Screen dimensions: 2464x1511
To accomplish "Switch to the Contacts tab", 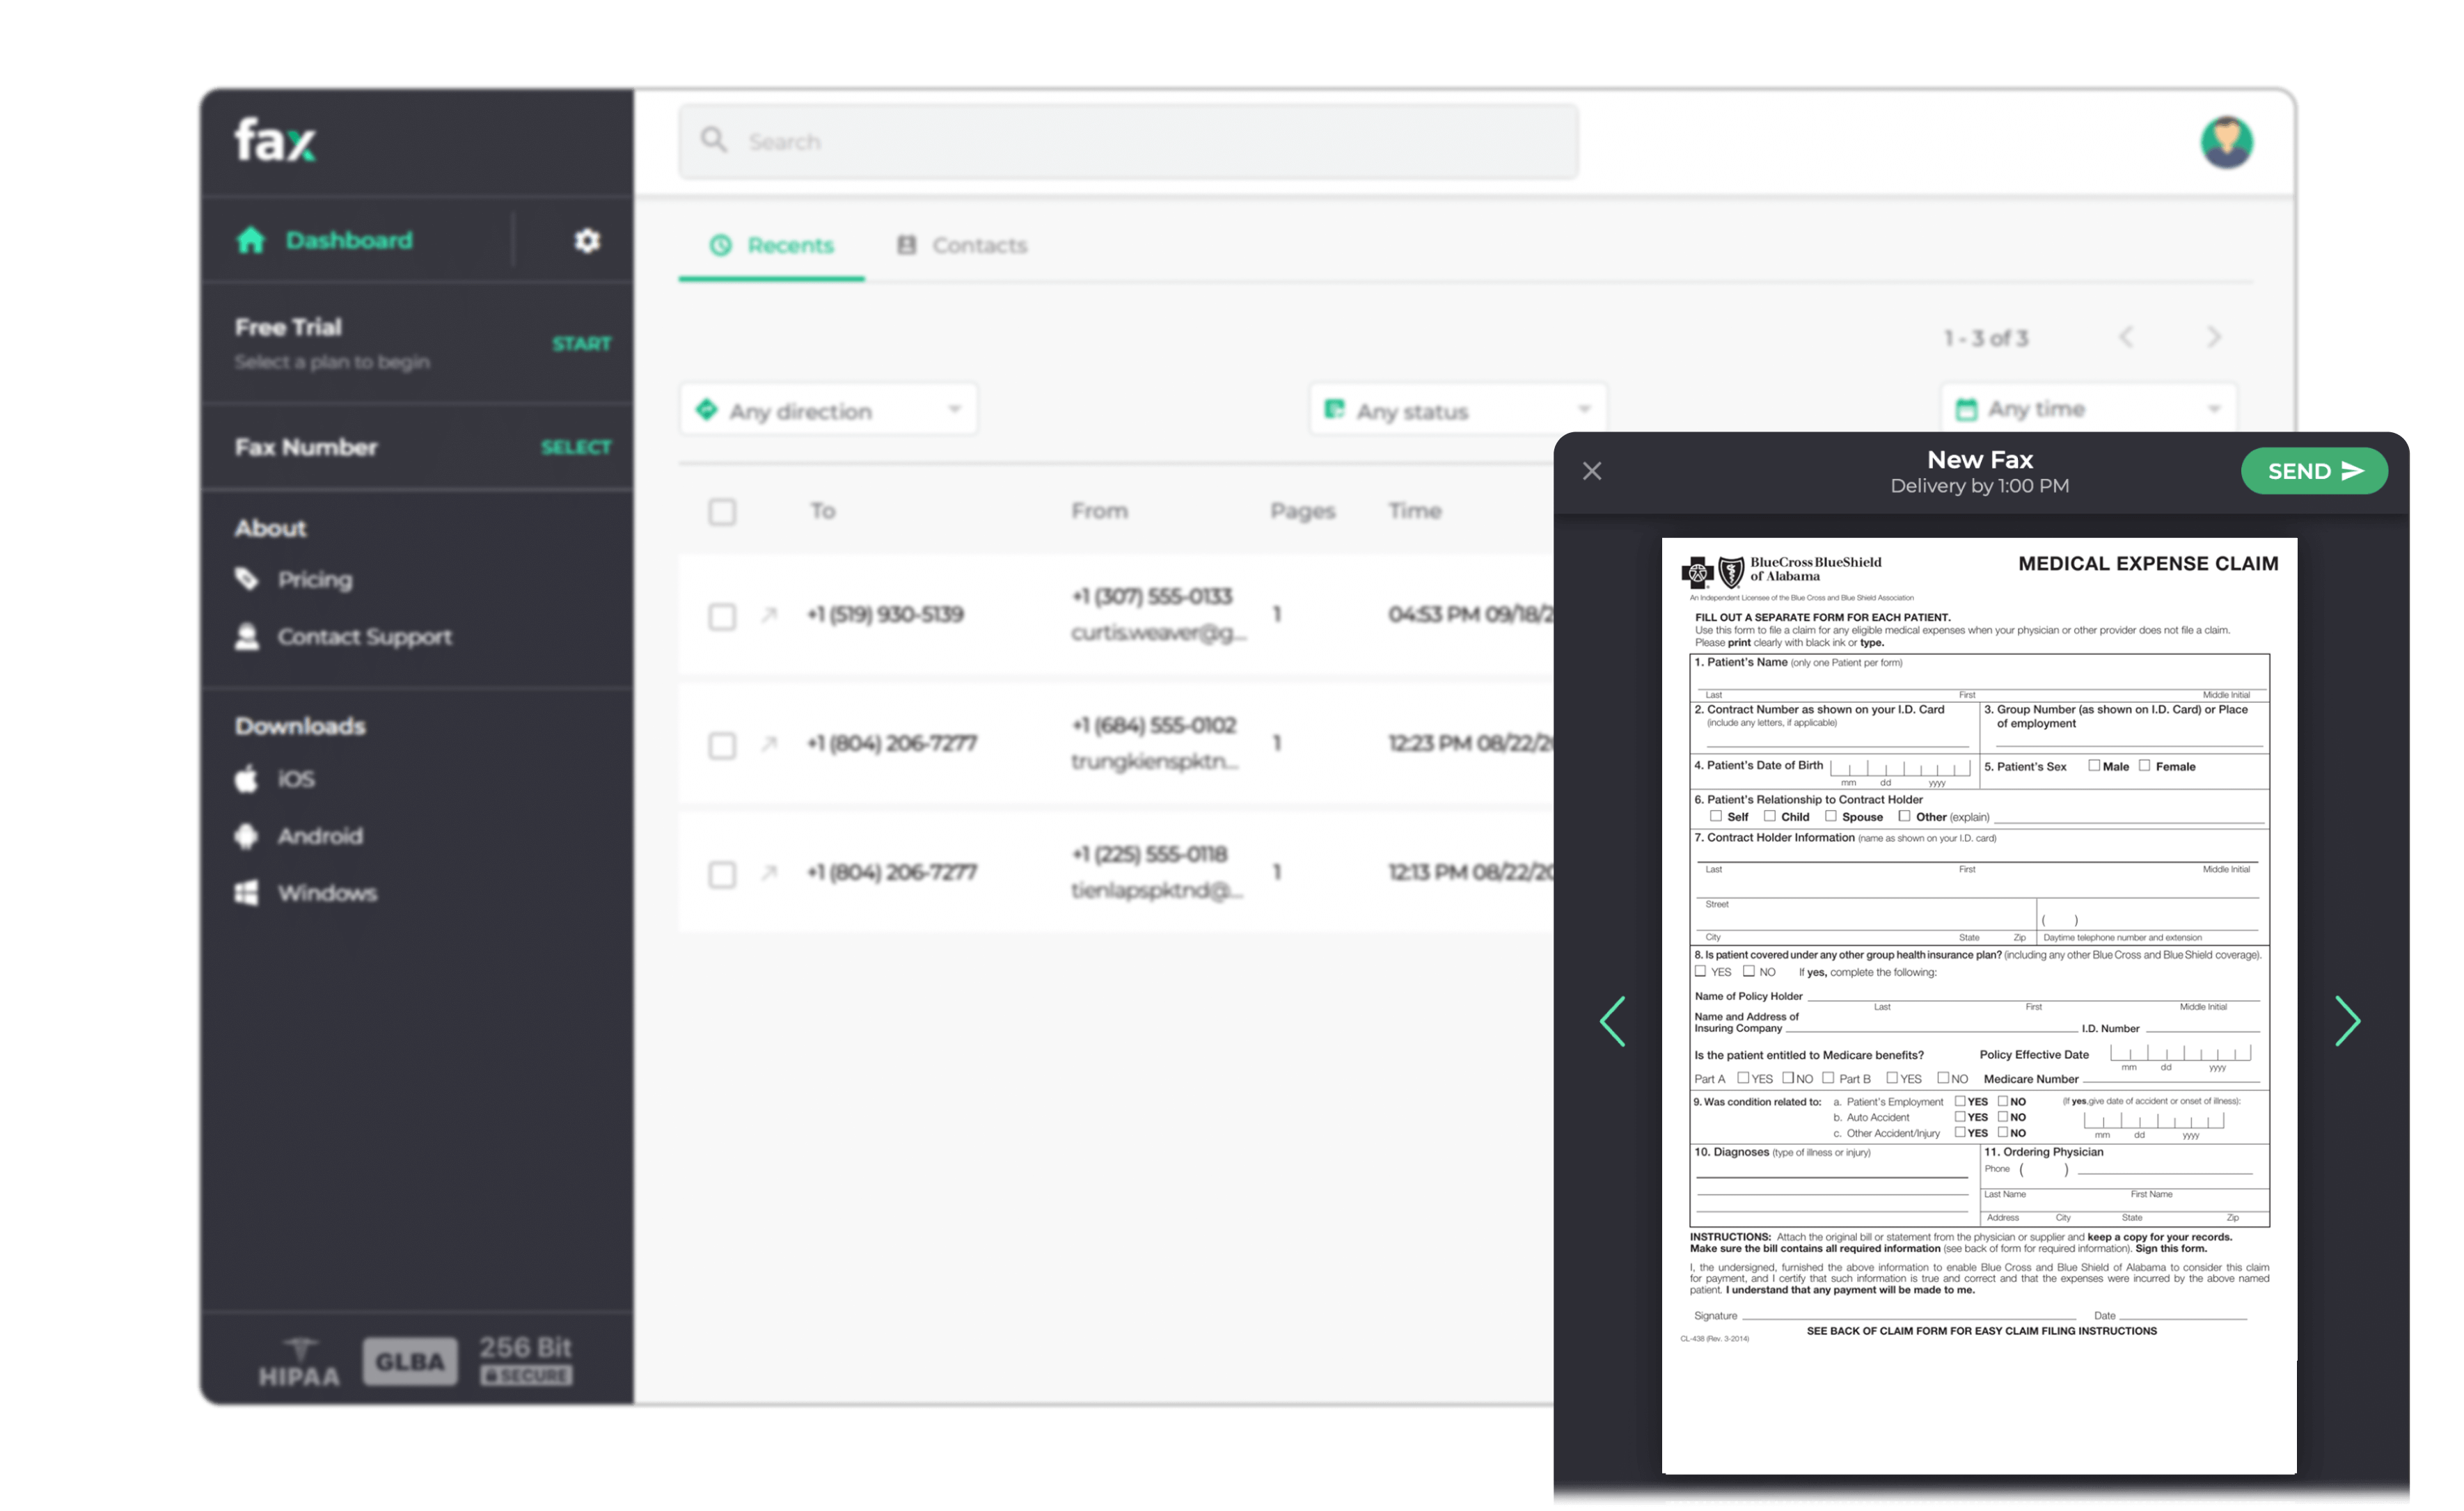I will point(962,245).
